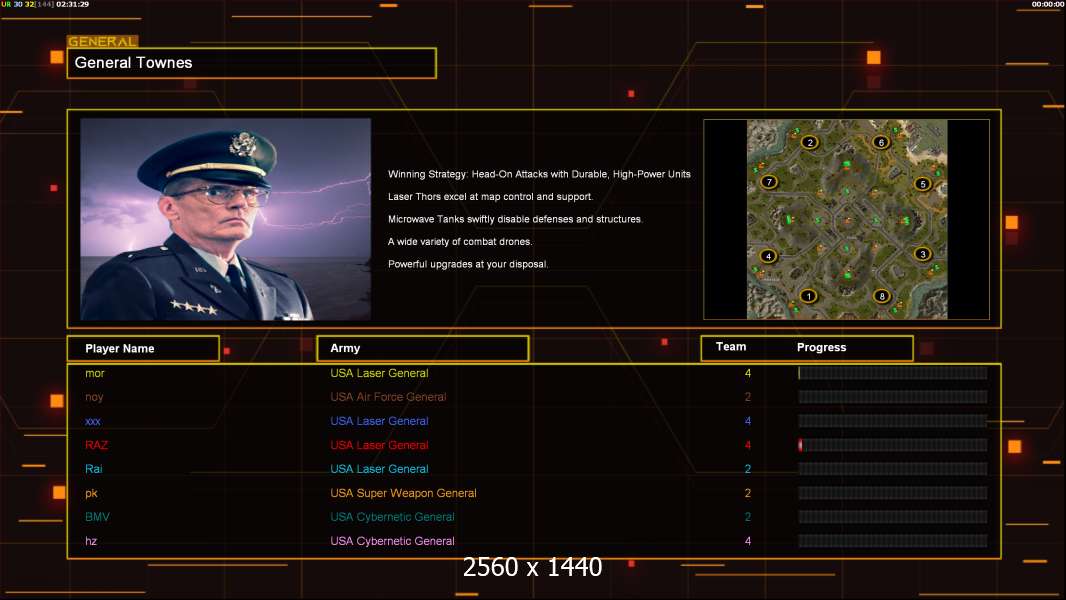Image resolution: width=1066 pixels, height=600 pixels.
Task: Click noy's USA Air Force General entry
Action: [x=388, y=397]
